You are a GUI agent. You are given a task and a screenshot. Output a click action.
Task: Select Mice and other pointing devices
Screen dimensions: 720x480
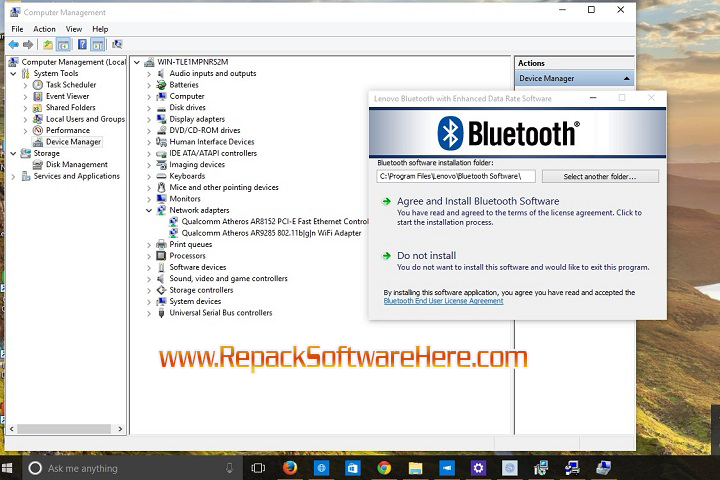[224, 187]
